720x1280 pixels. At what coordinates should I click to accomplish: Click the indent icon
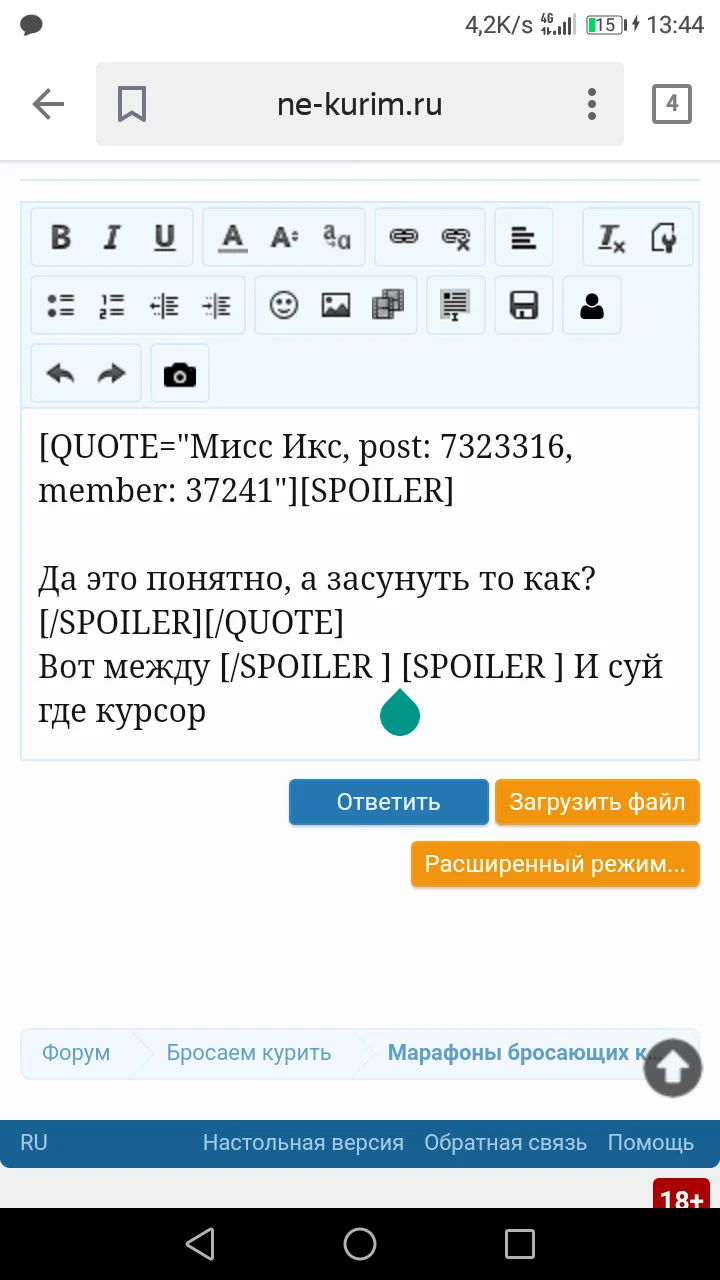pos(216,305)
